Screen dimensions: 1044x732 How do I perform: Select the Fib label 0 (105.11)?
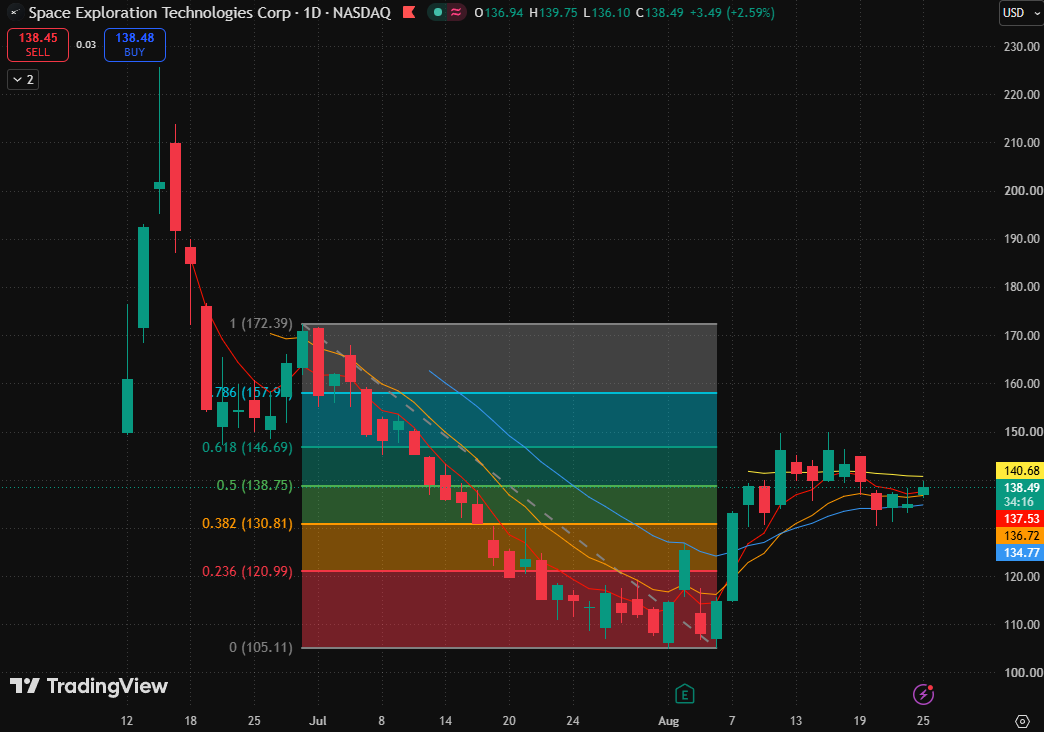[261, 647]
